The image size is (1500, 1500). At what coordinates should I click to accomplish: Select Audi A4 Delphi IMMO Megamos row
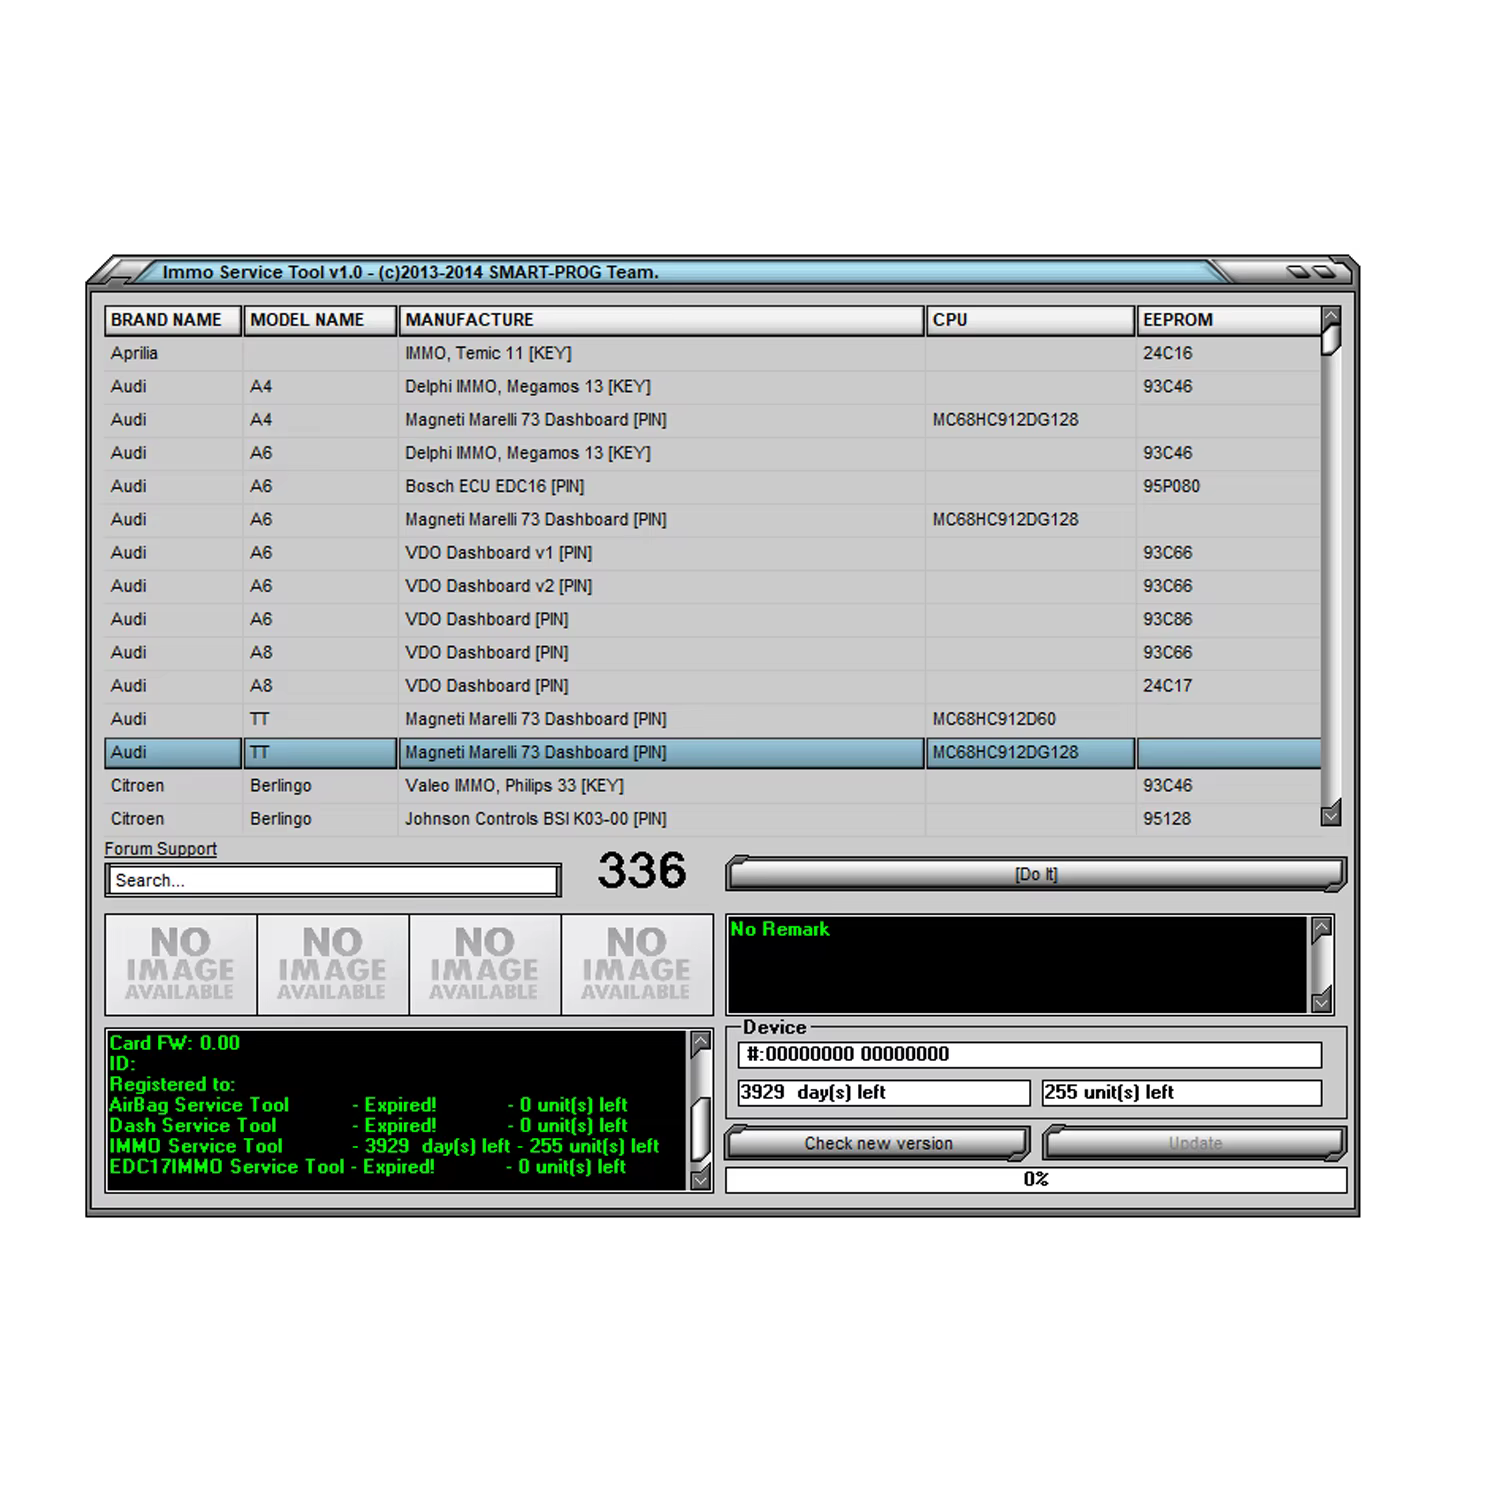coord(712,386)
